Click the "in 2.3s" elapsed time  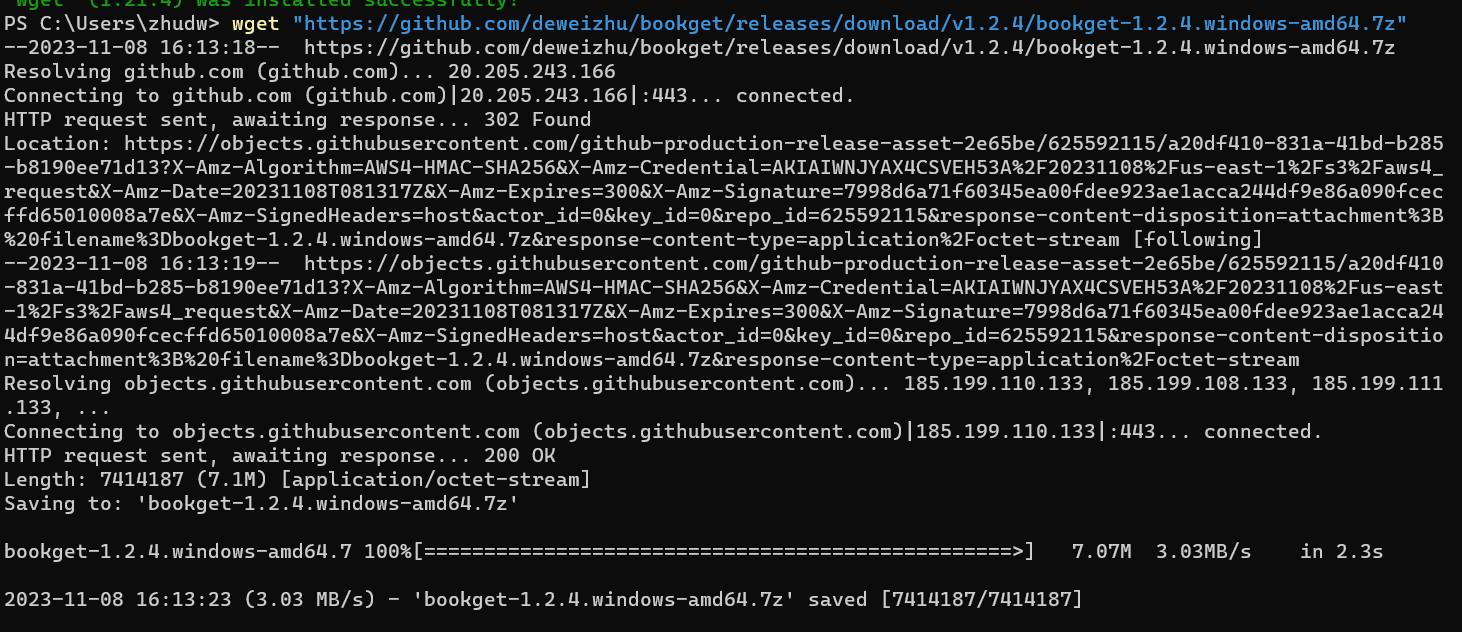1341,552
